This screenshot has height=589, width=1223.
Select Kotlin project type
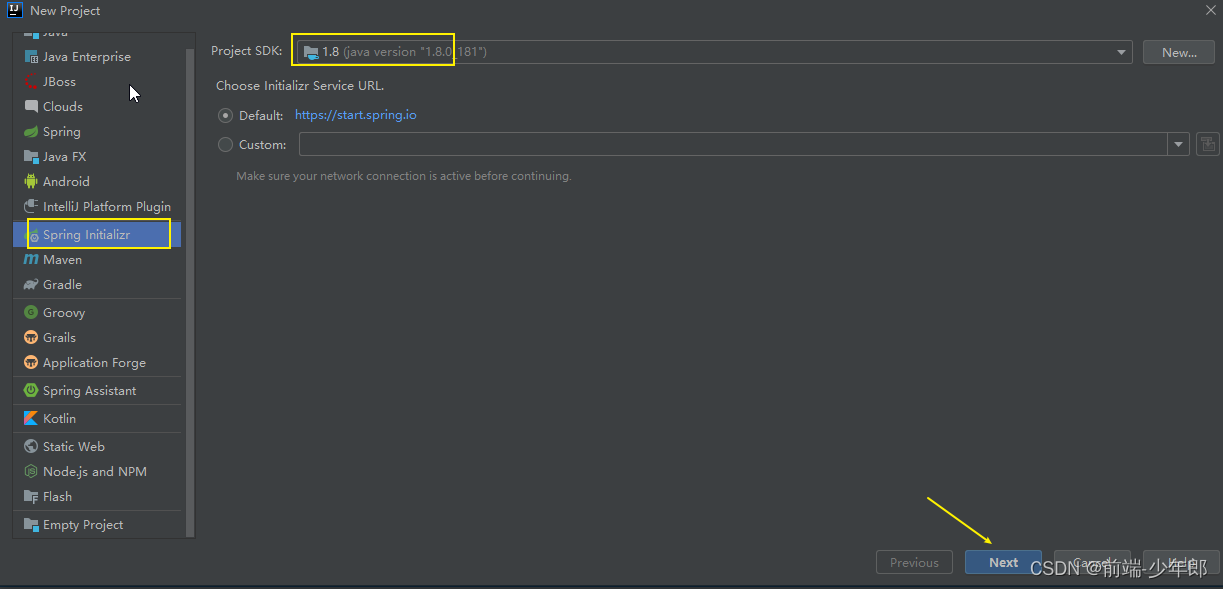click(98, 419)
